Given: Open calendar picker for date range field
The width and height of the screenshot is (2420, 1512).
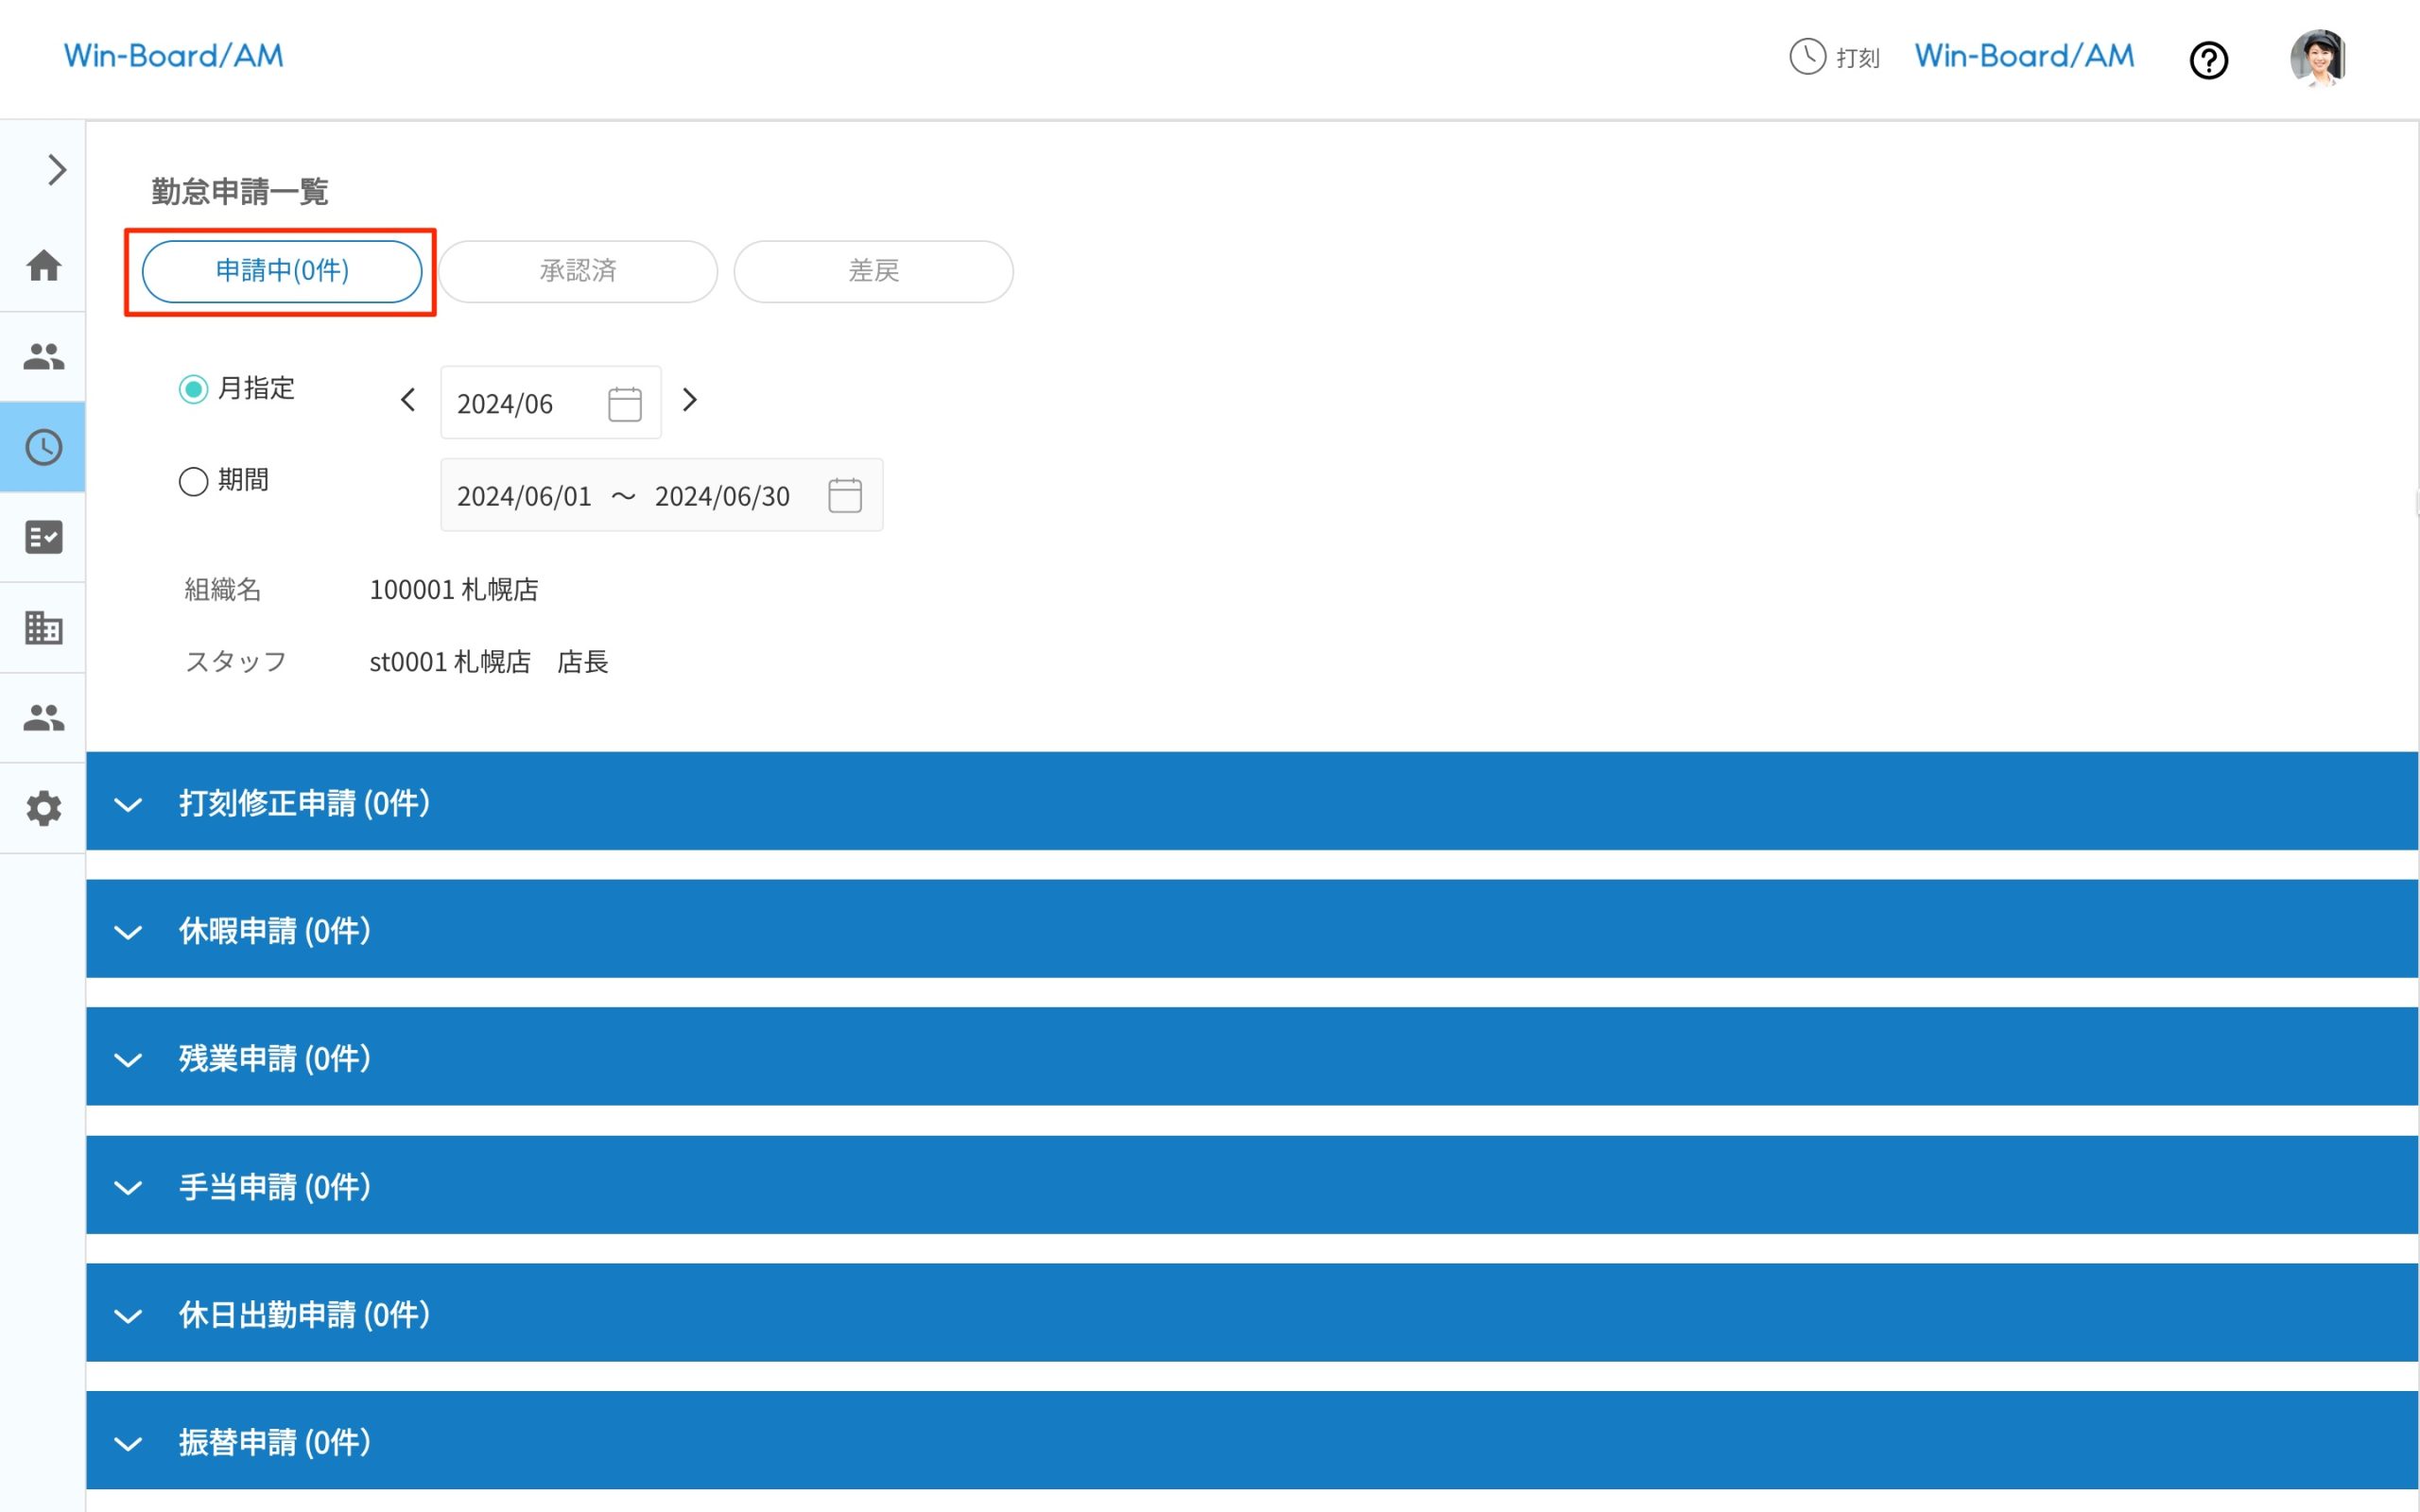Looking at the screenshot, I should coord(845,495).
